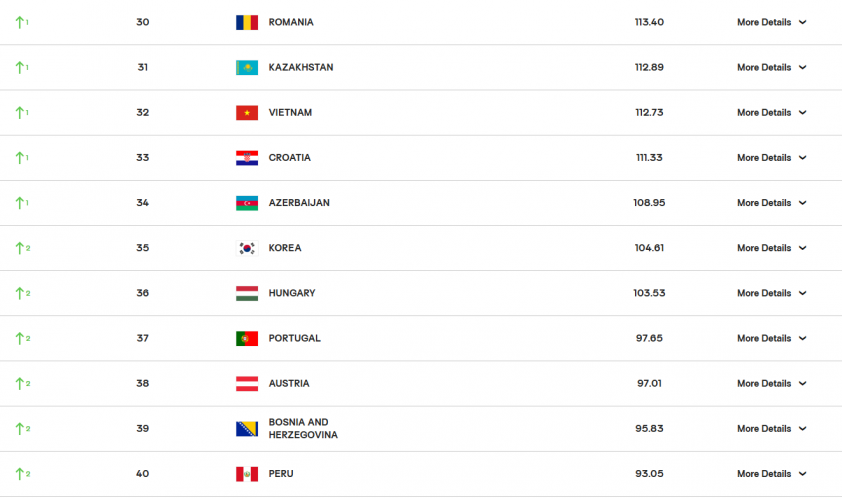The height and width of the screenshot is (498, 842).
Task: Click the Romania flag icon
Action: coord(246,22)
